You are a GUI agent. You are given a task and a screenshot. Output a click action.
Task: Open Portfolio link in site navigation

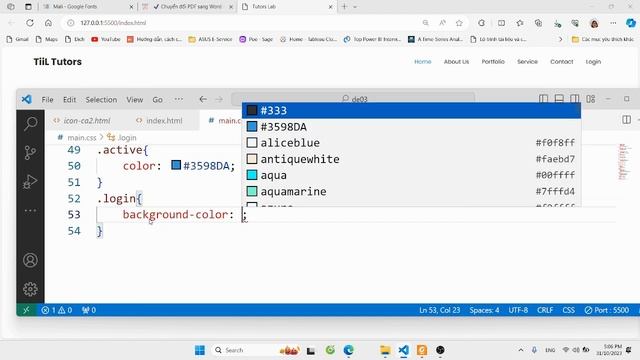coord(493,62)
